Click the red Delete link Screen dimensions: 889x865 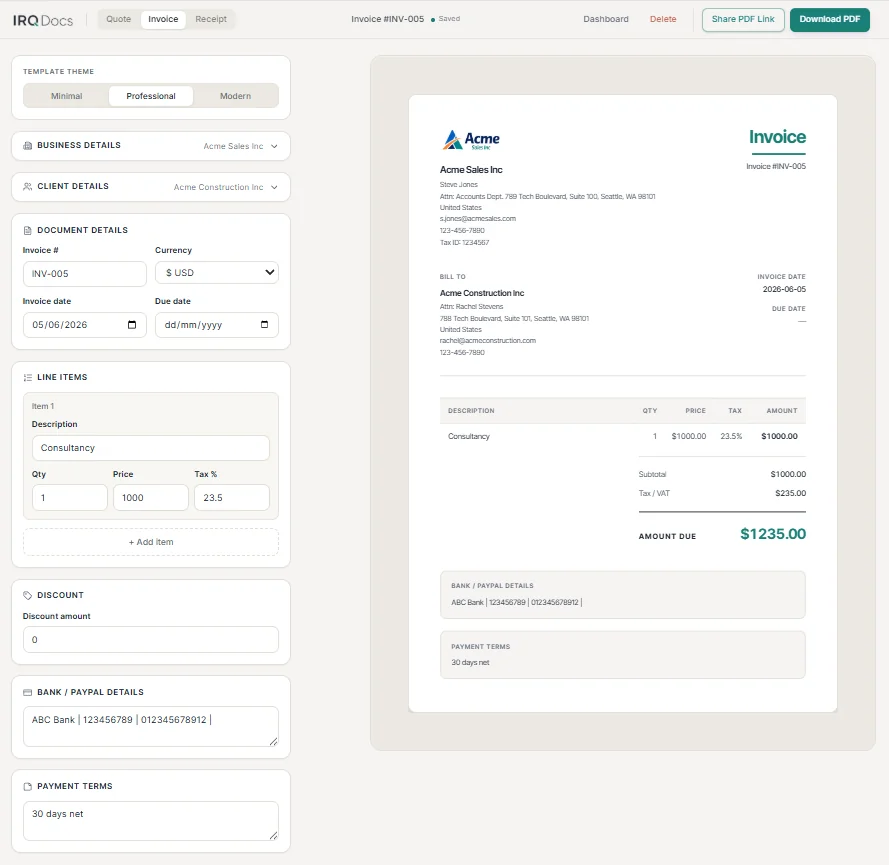663,19
